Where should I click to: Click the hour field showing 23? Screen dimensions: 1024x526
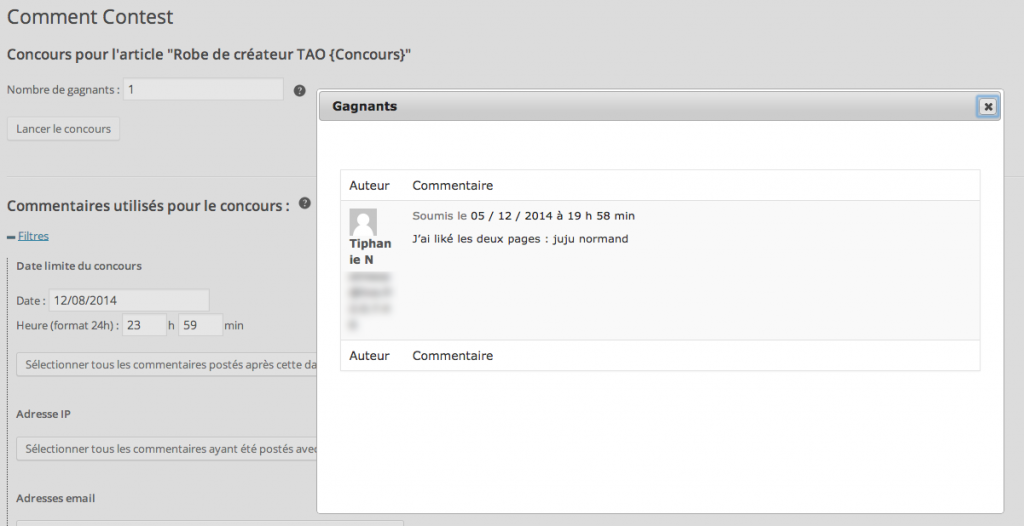(144, 325)
